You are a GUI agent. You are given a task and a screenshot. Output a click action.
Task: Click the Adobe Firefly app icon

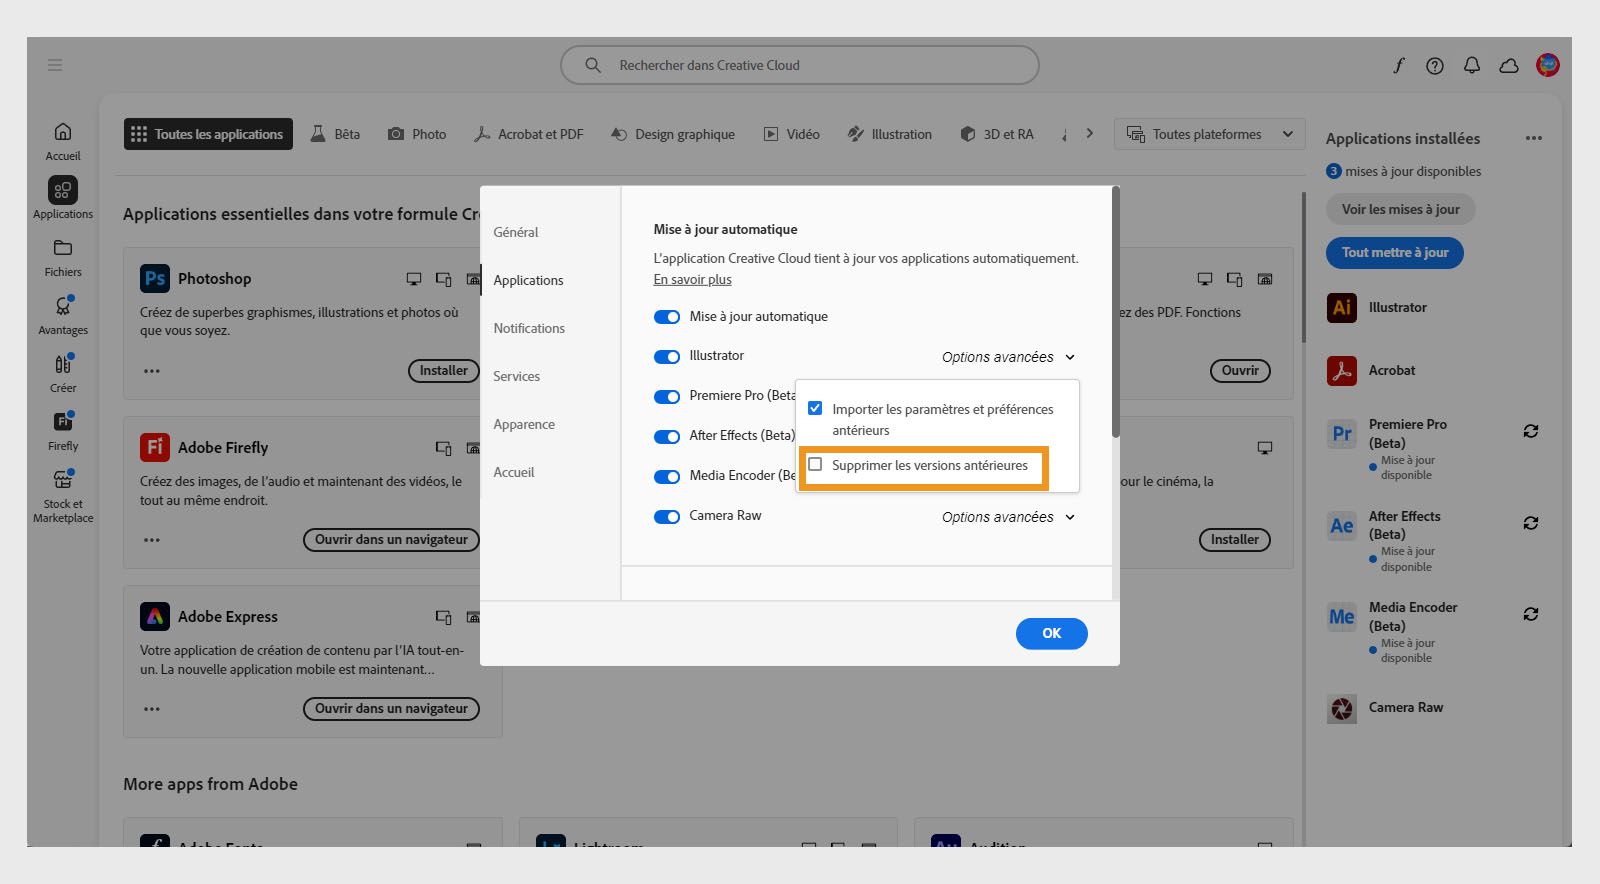[155, 447]
